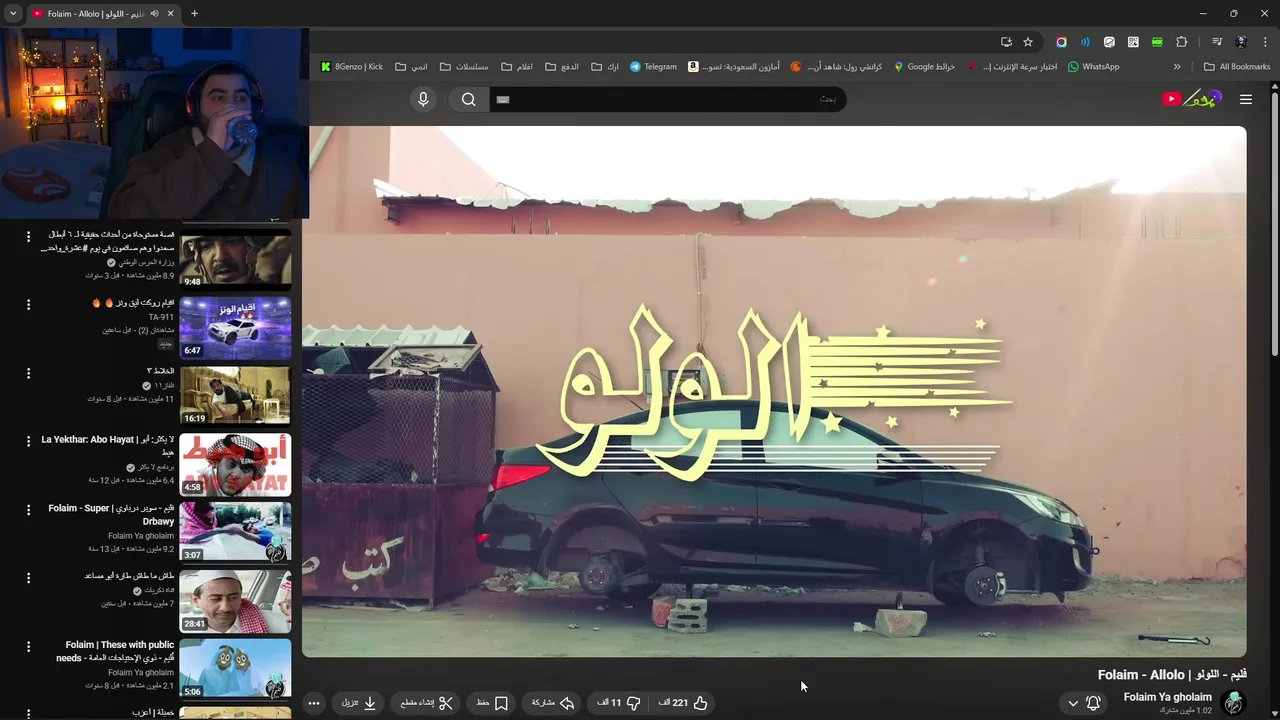Open the Telegram bookmark
The height and width of the screenshot is (720, 1280).
click(x=654, y=67)
